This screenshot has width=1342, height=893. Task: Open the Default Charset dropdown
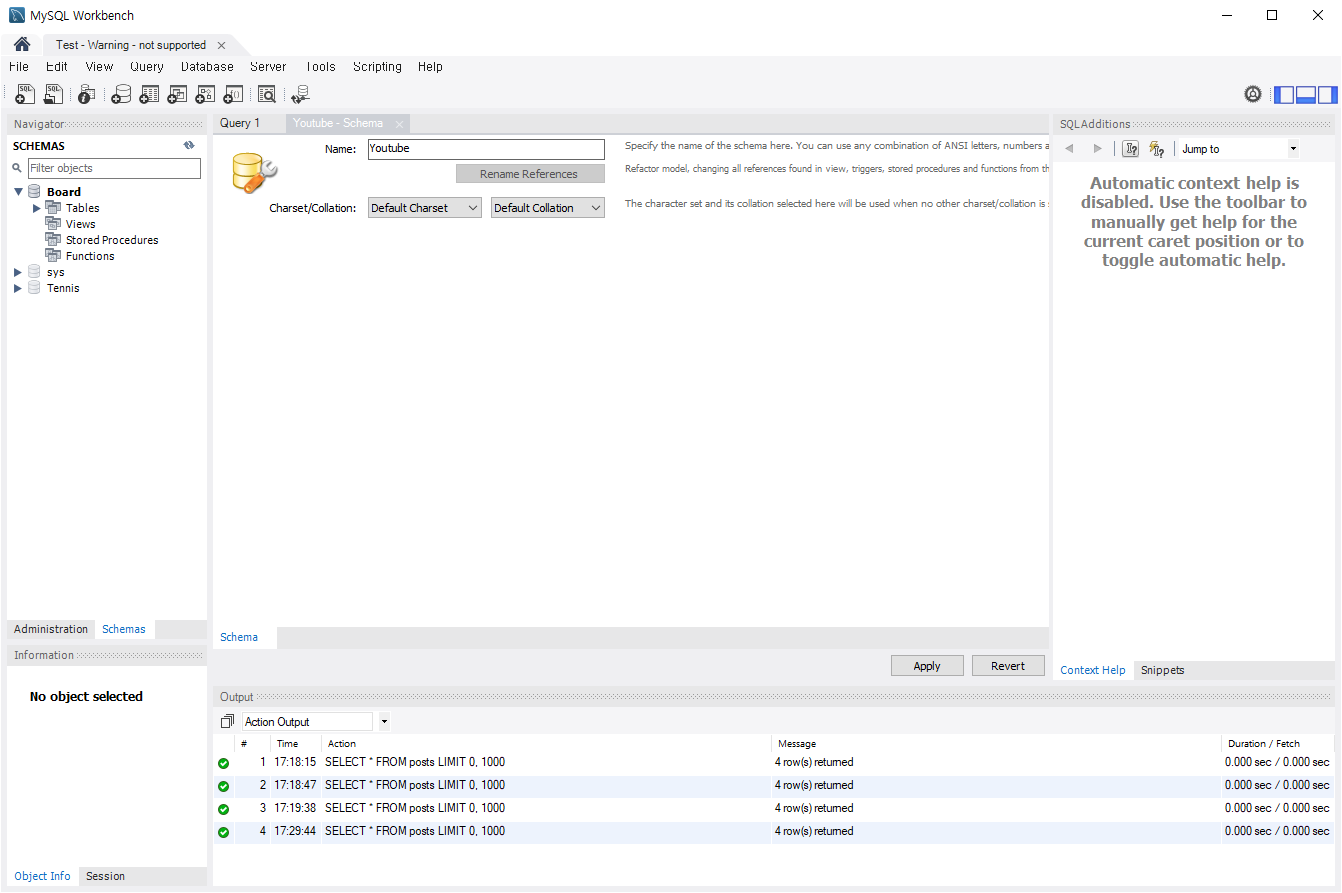(x=425, y=208)
